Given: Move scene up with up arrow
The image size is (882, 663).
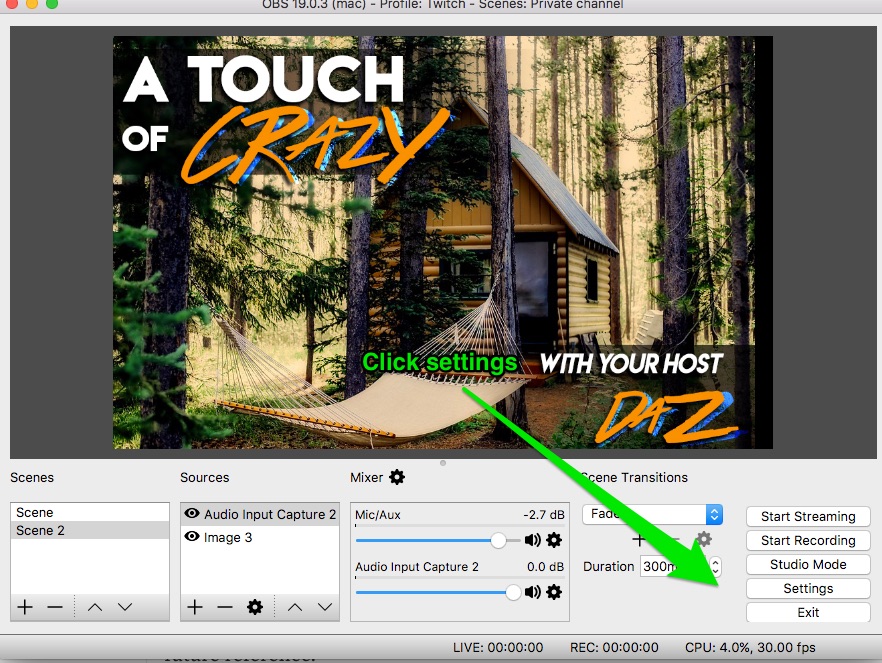Looking at the screenshot, I should (x=95, y=607).
